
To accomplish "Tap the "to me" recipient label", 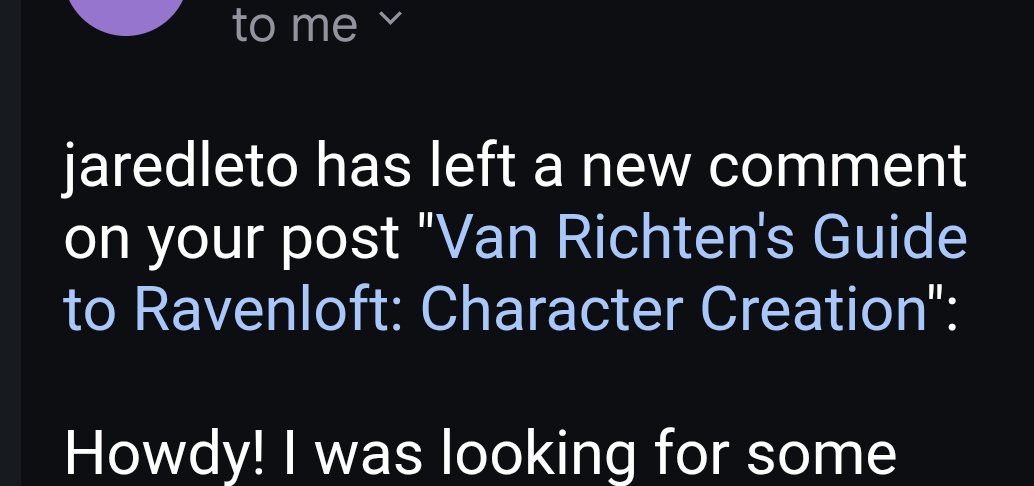I will pyautogui.click(x=294, y=24).
